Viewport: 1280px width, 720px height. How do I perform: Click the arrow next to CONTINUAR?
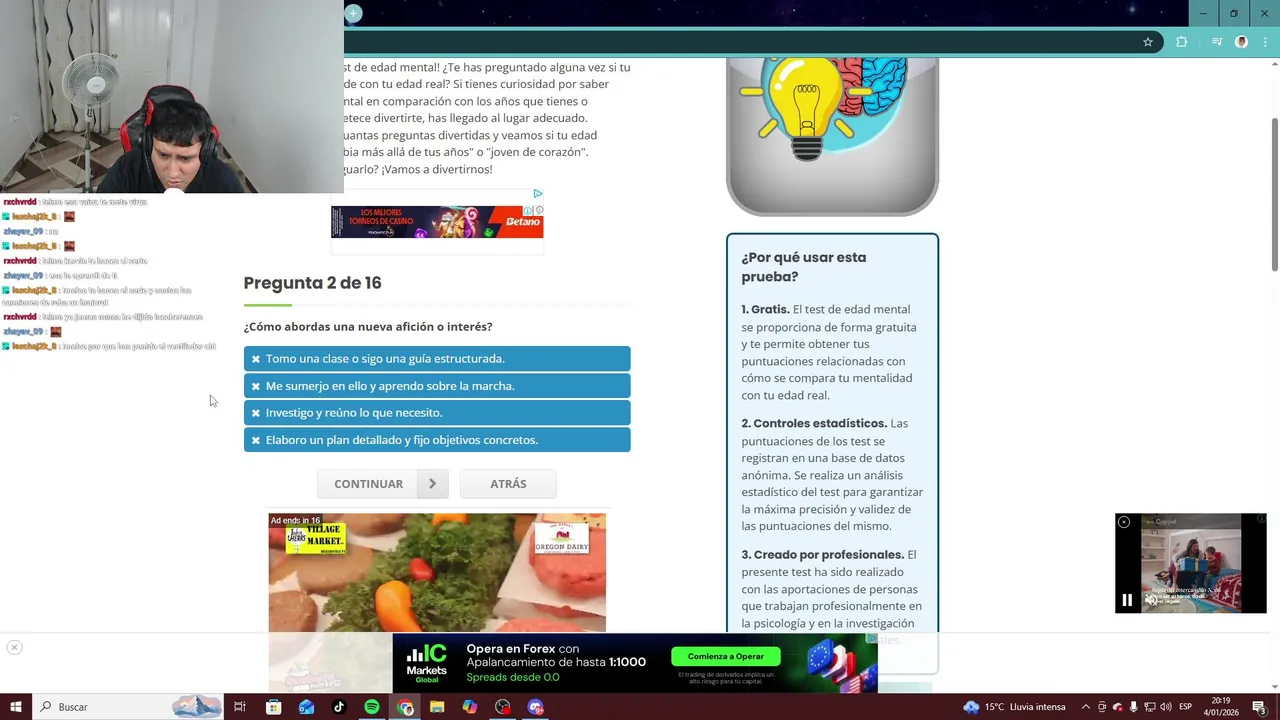(x=432, y=484)
